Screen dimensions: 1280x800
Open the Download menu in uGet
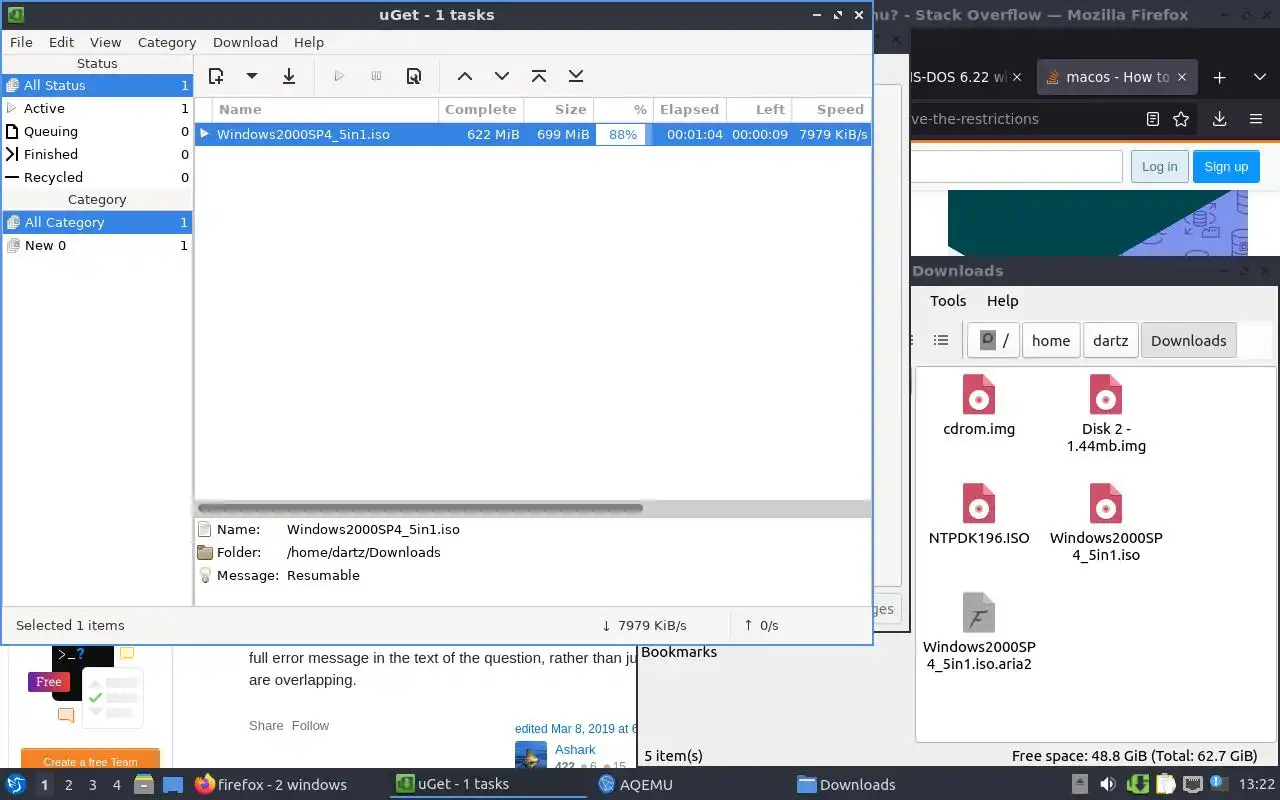point(245,42)
